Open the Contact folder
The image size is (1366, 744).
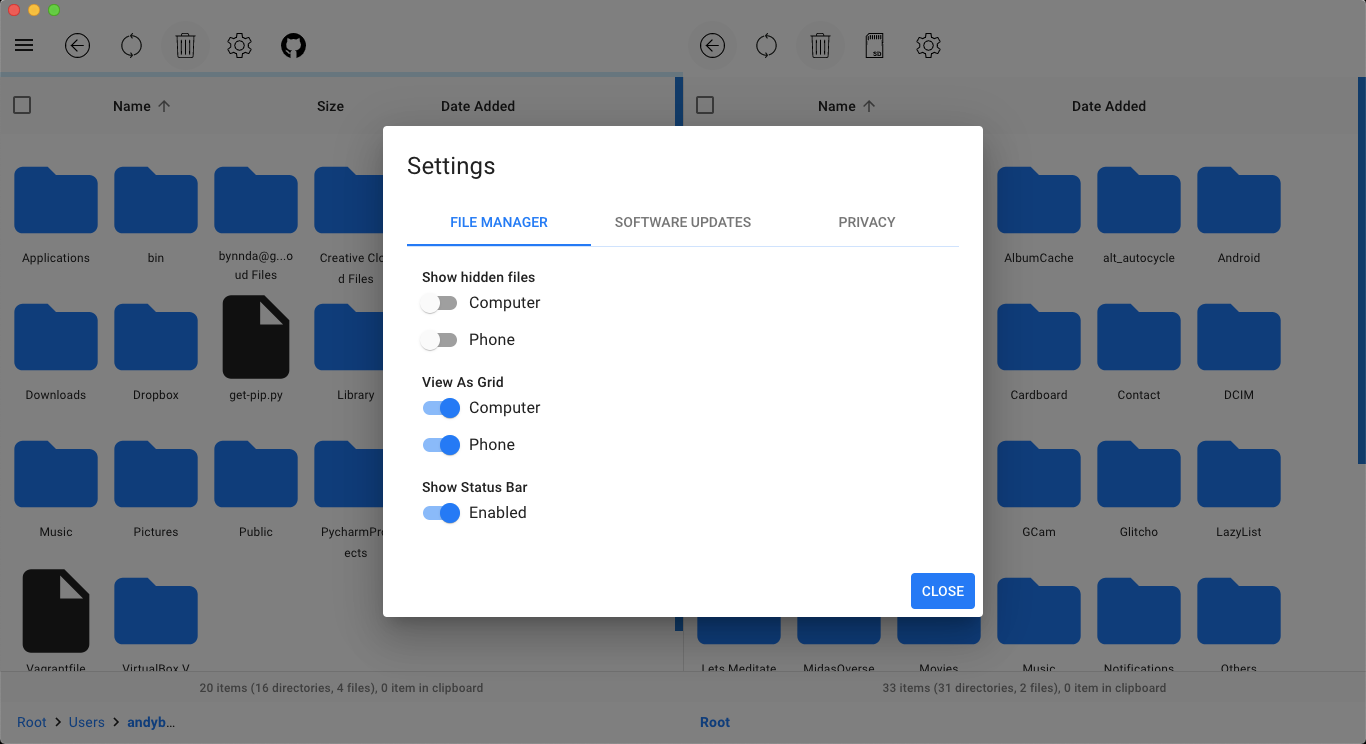(x=1139, y=338)
